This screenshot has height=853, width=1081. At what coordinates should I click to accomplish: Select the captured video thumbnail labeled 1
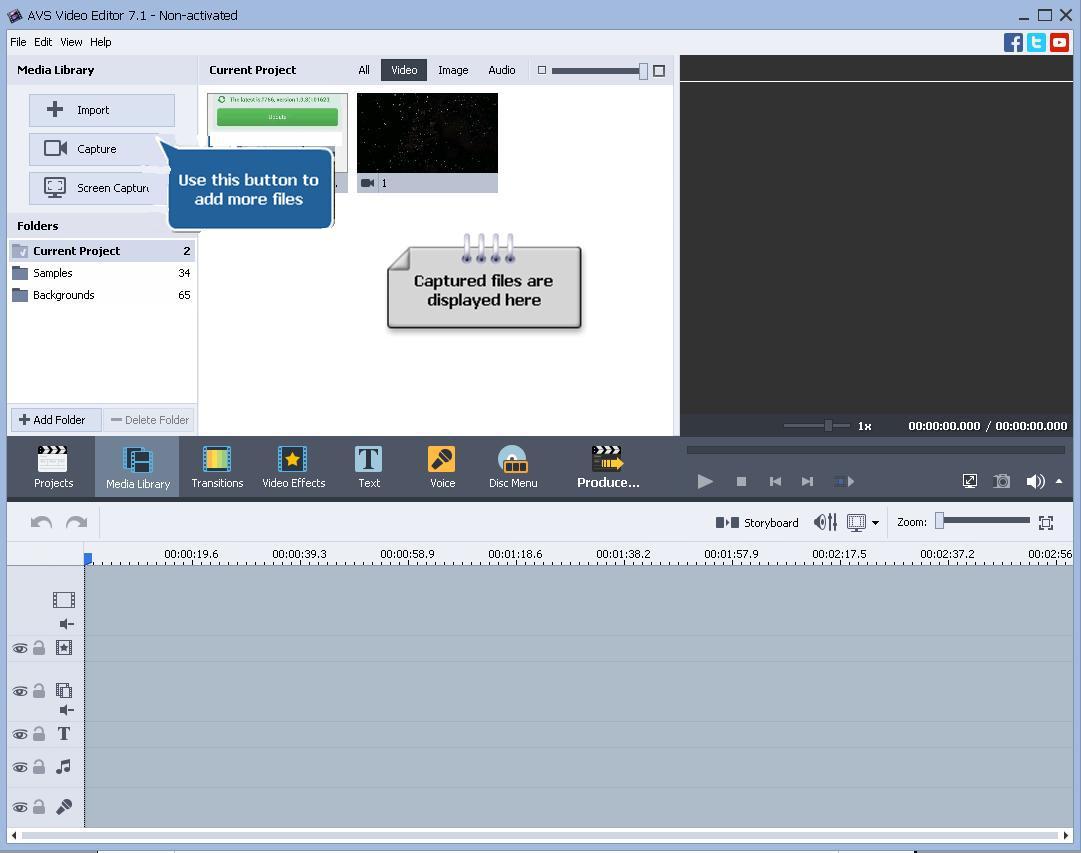coord(427,133)
